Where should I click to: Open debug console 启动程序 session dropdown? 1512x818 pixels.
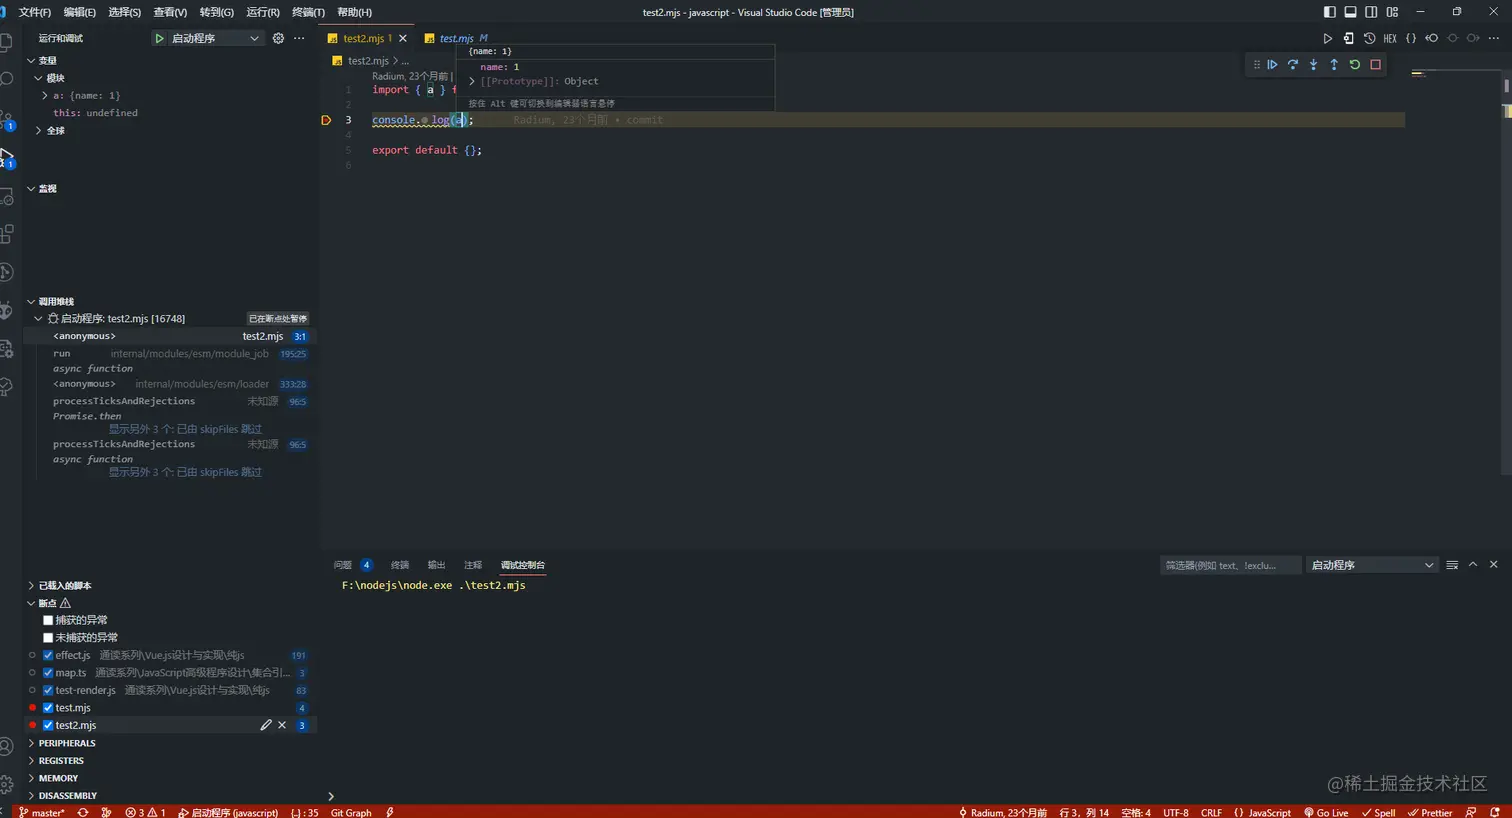1372,565
